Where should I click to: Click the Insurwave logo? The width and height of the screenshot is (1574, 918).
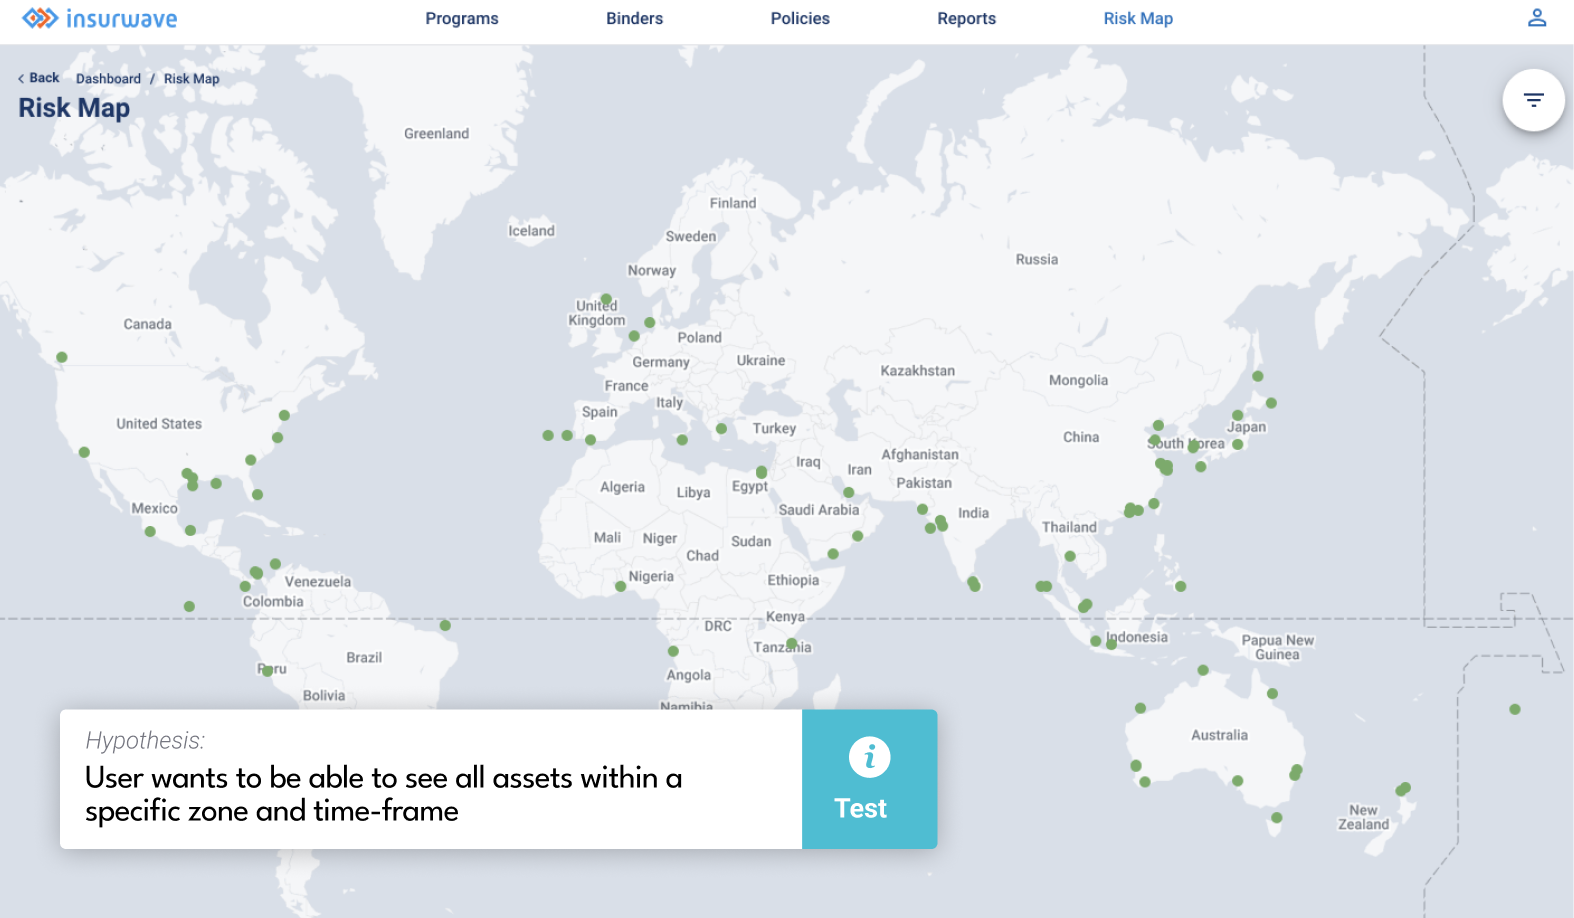[100, 18]
